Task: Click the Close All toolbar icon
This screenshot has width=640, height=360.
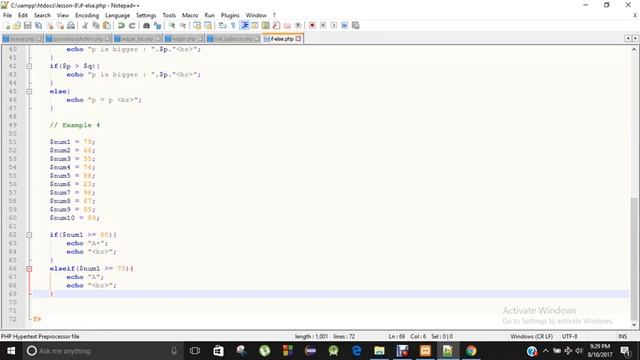Action: [x=60, y=25]
